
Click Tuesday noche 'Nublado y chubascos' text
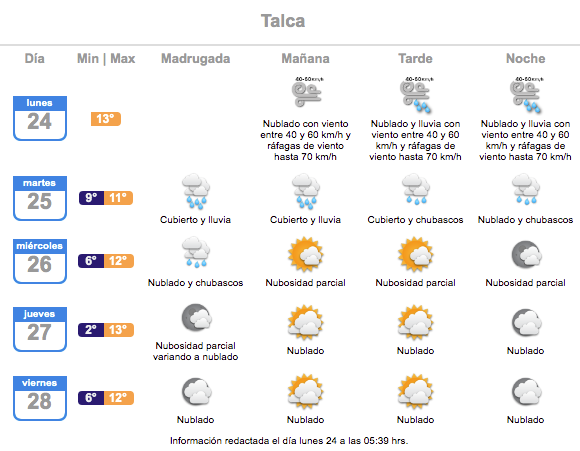pyautogui.click(x=525, y=220)
